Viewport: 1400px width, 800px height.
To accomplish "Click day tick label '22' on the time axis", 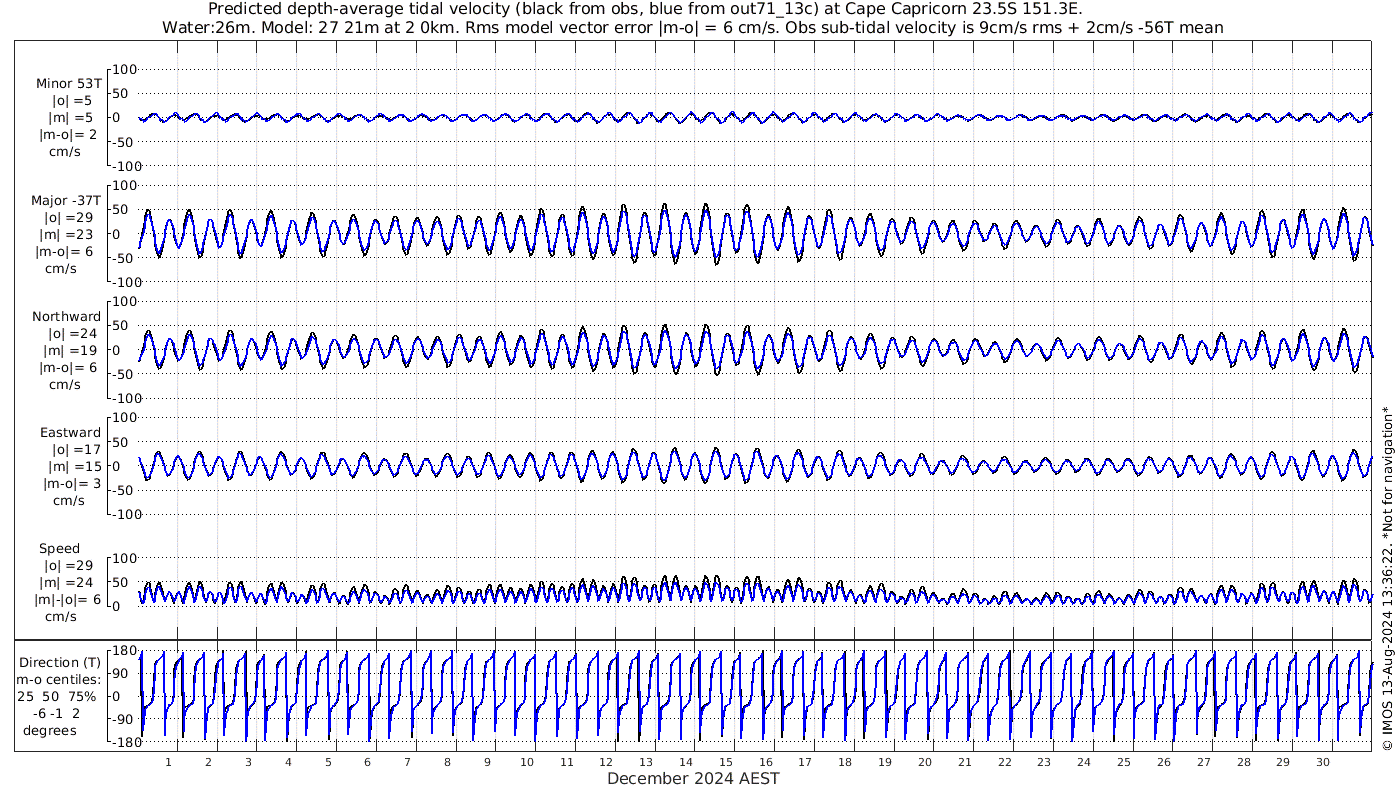I will [1004, 762].
